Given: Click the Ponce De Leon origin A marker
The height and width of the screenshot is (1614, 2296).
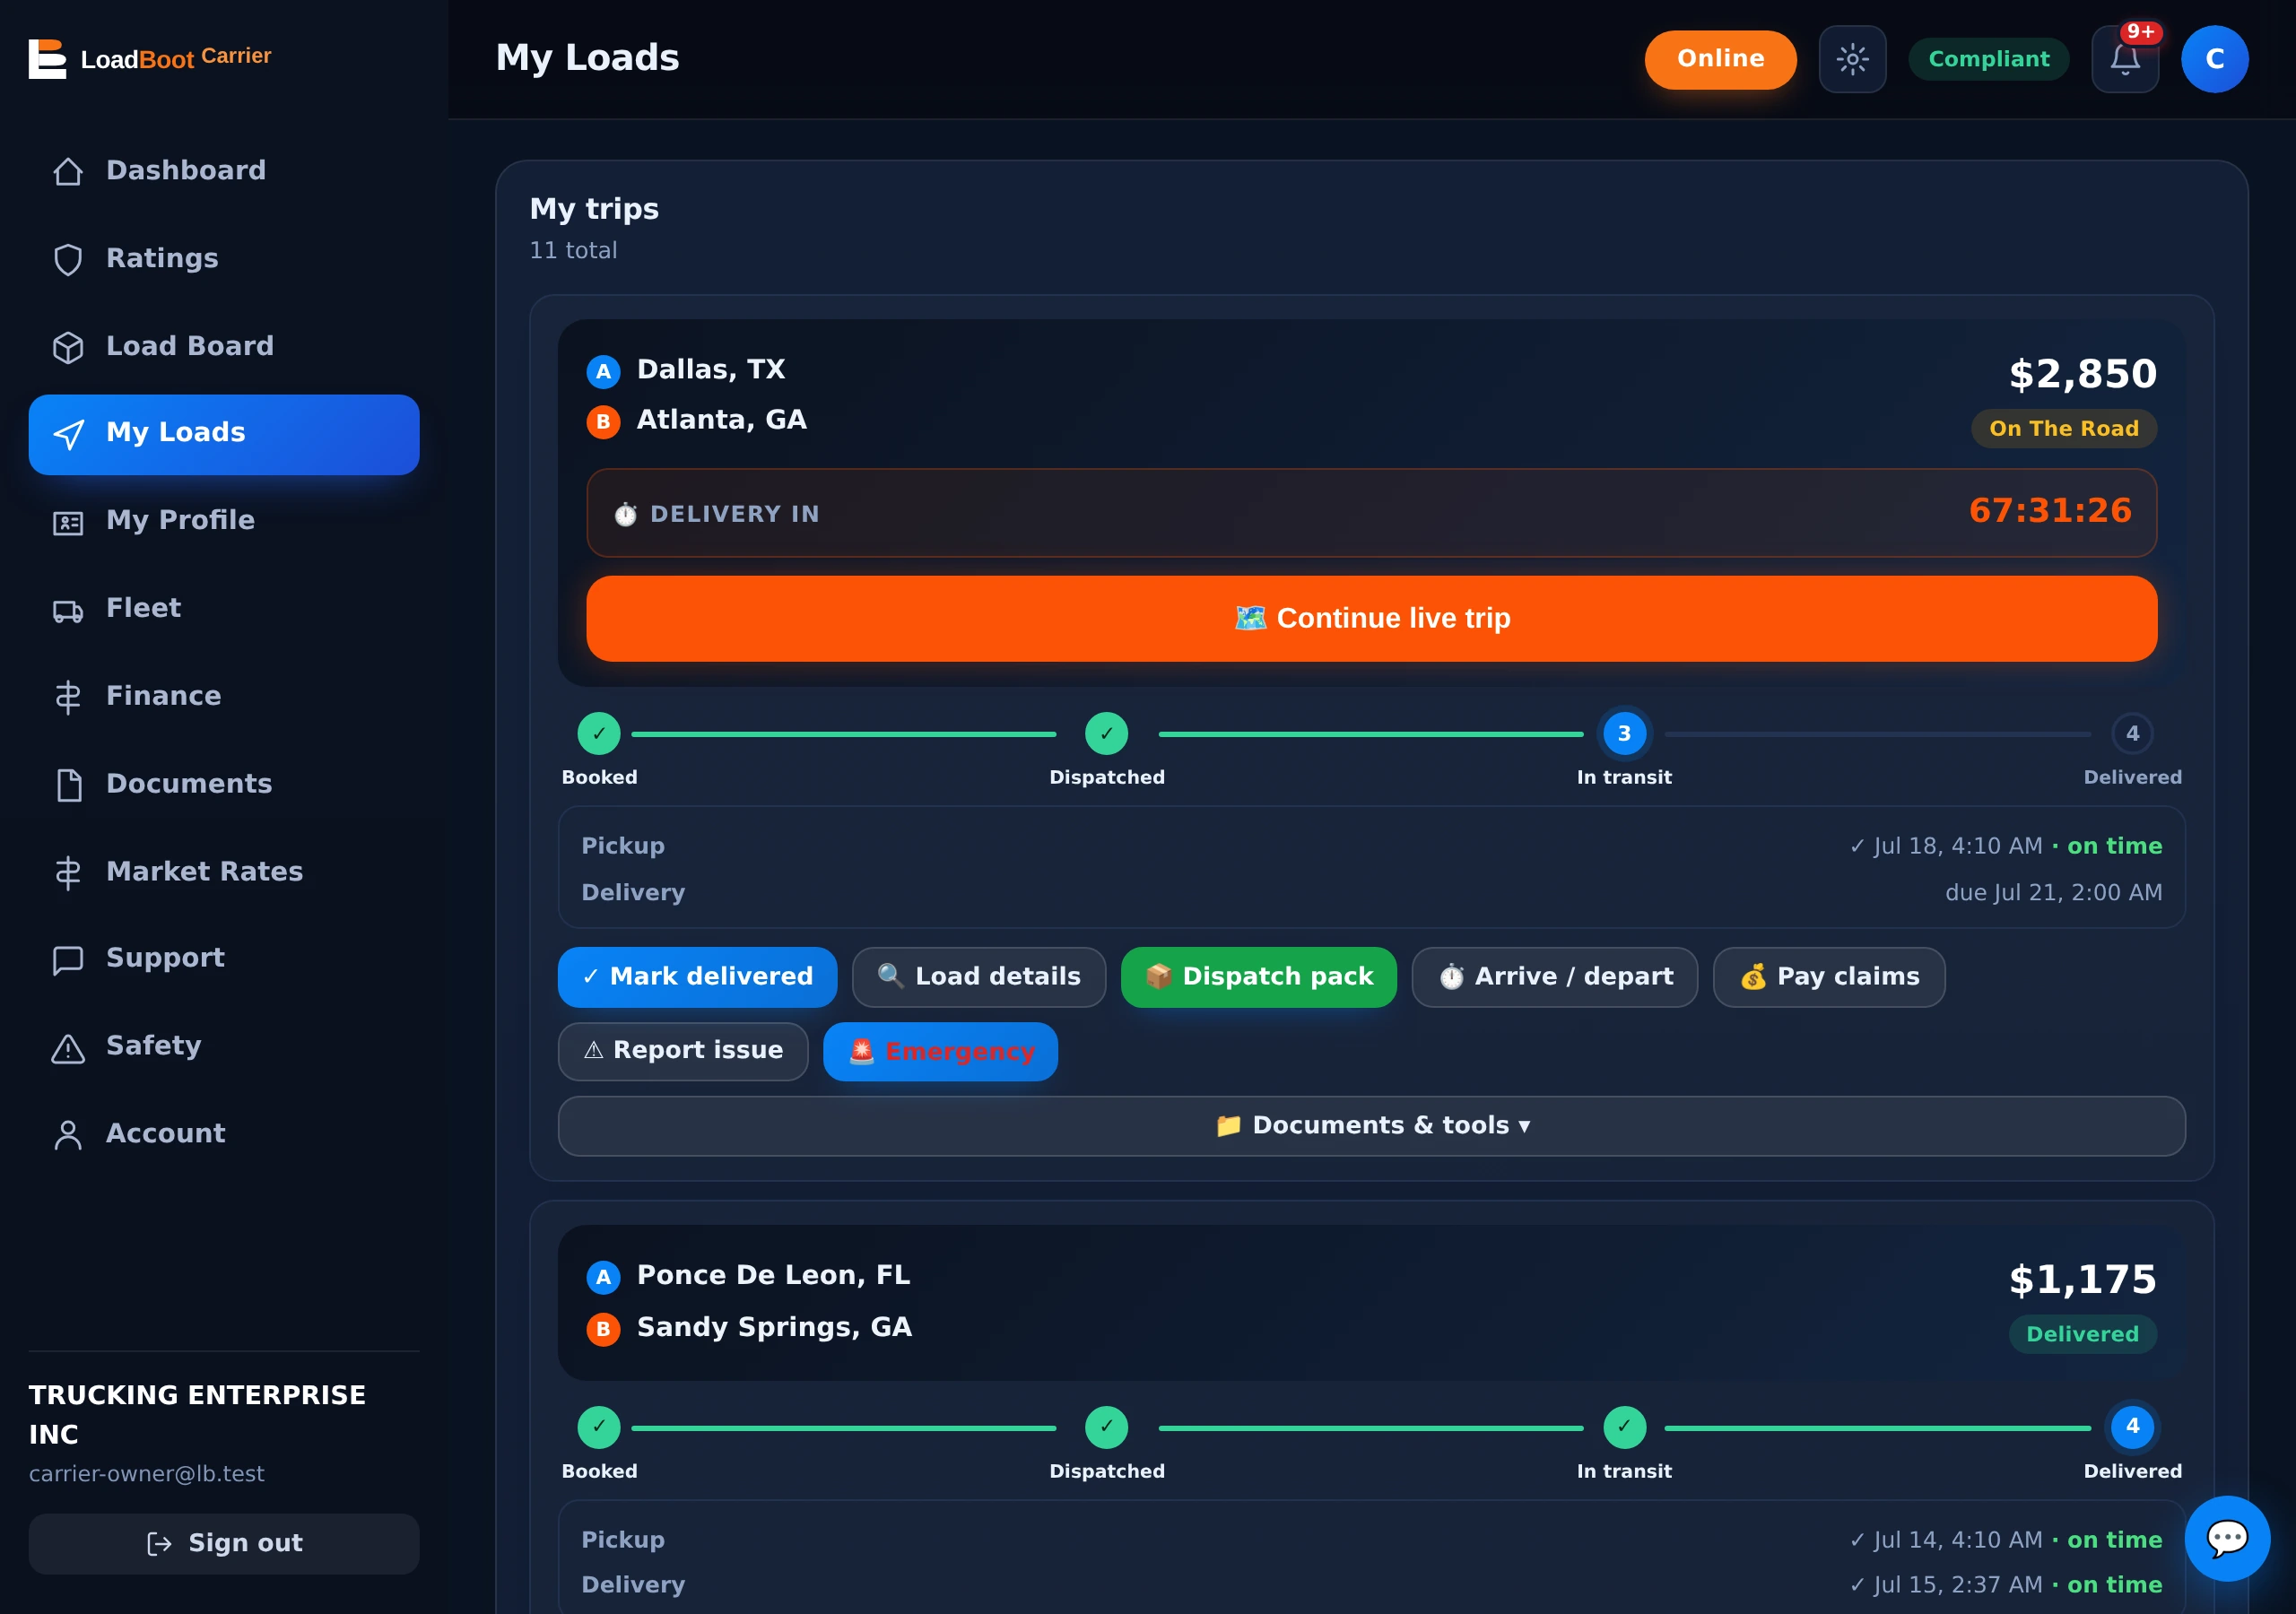Looking at the screenshot, I should pyautogui.click(x=603, y=1277).
